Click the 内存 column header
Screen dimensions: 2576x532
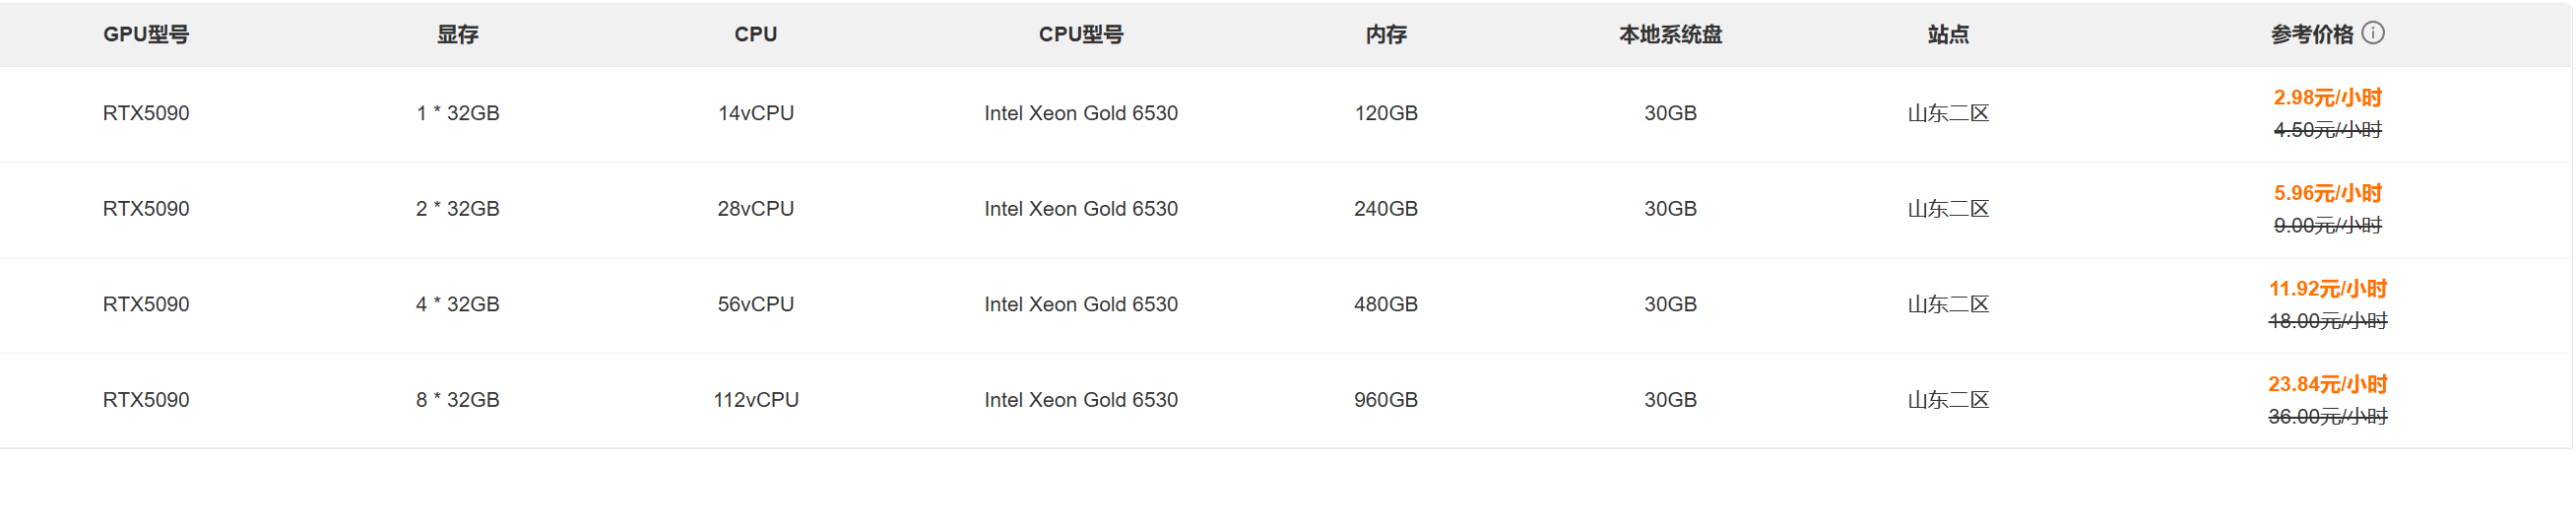1386,34
